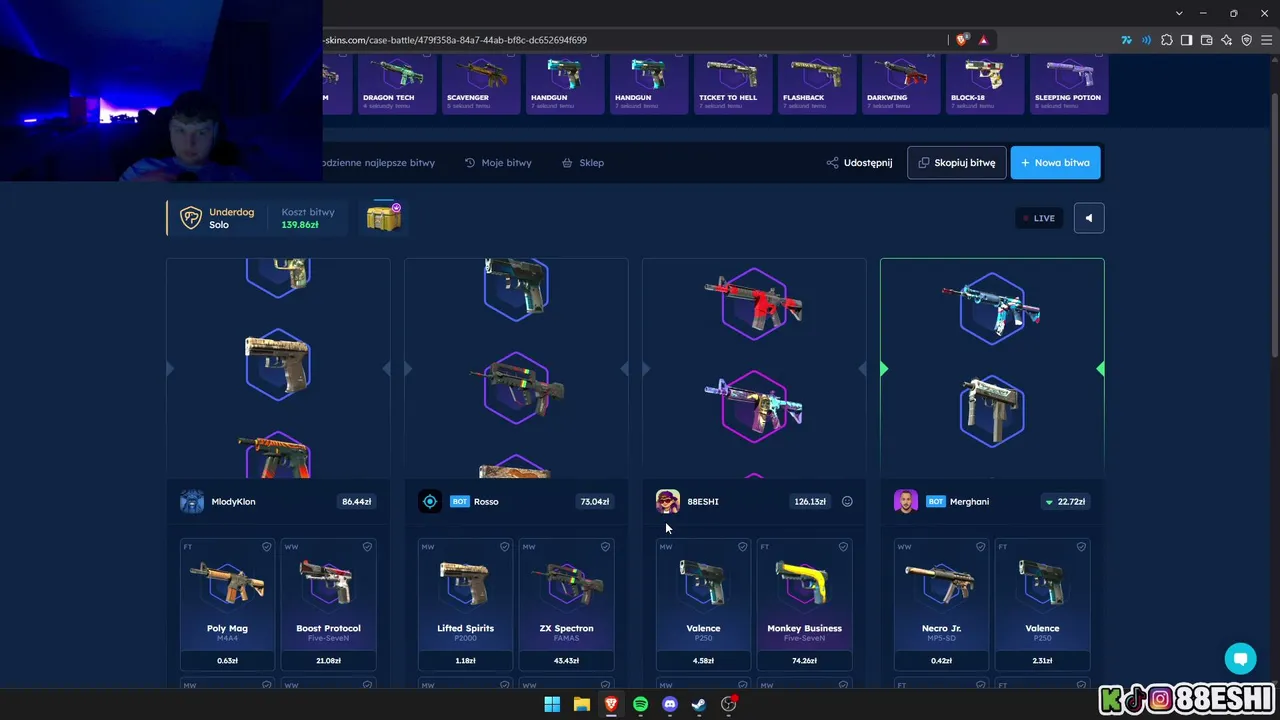Open Spotify from the taskbar
The height and width of the screenshot is (720, 1280).
click(x=640, y=704)
